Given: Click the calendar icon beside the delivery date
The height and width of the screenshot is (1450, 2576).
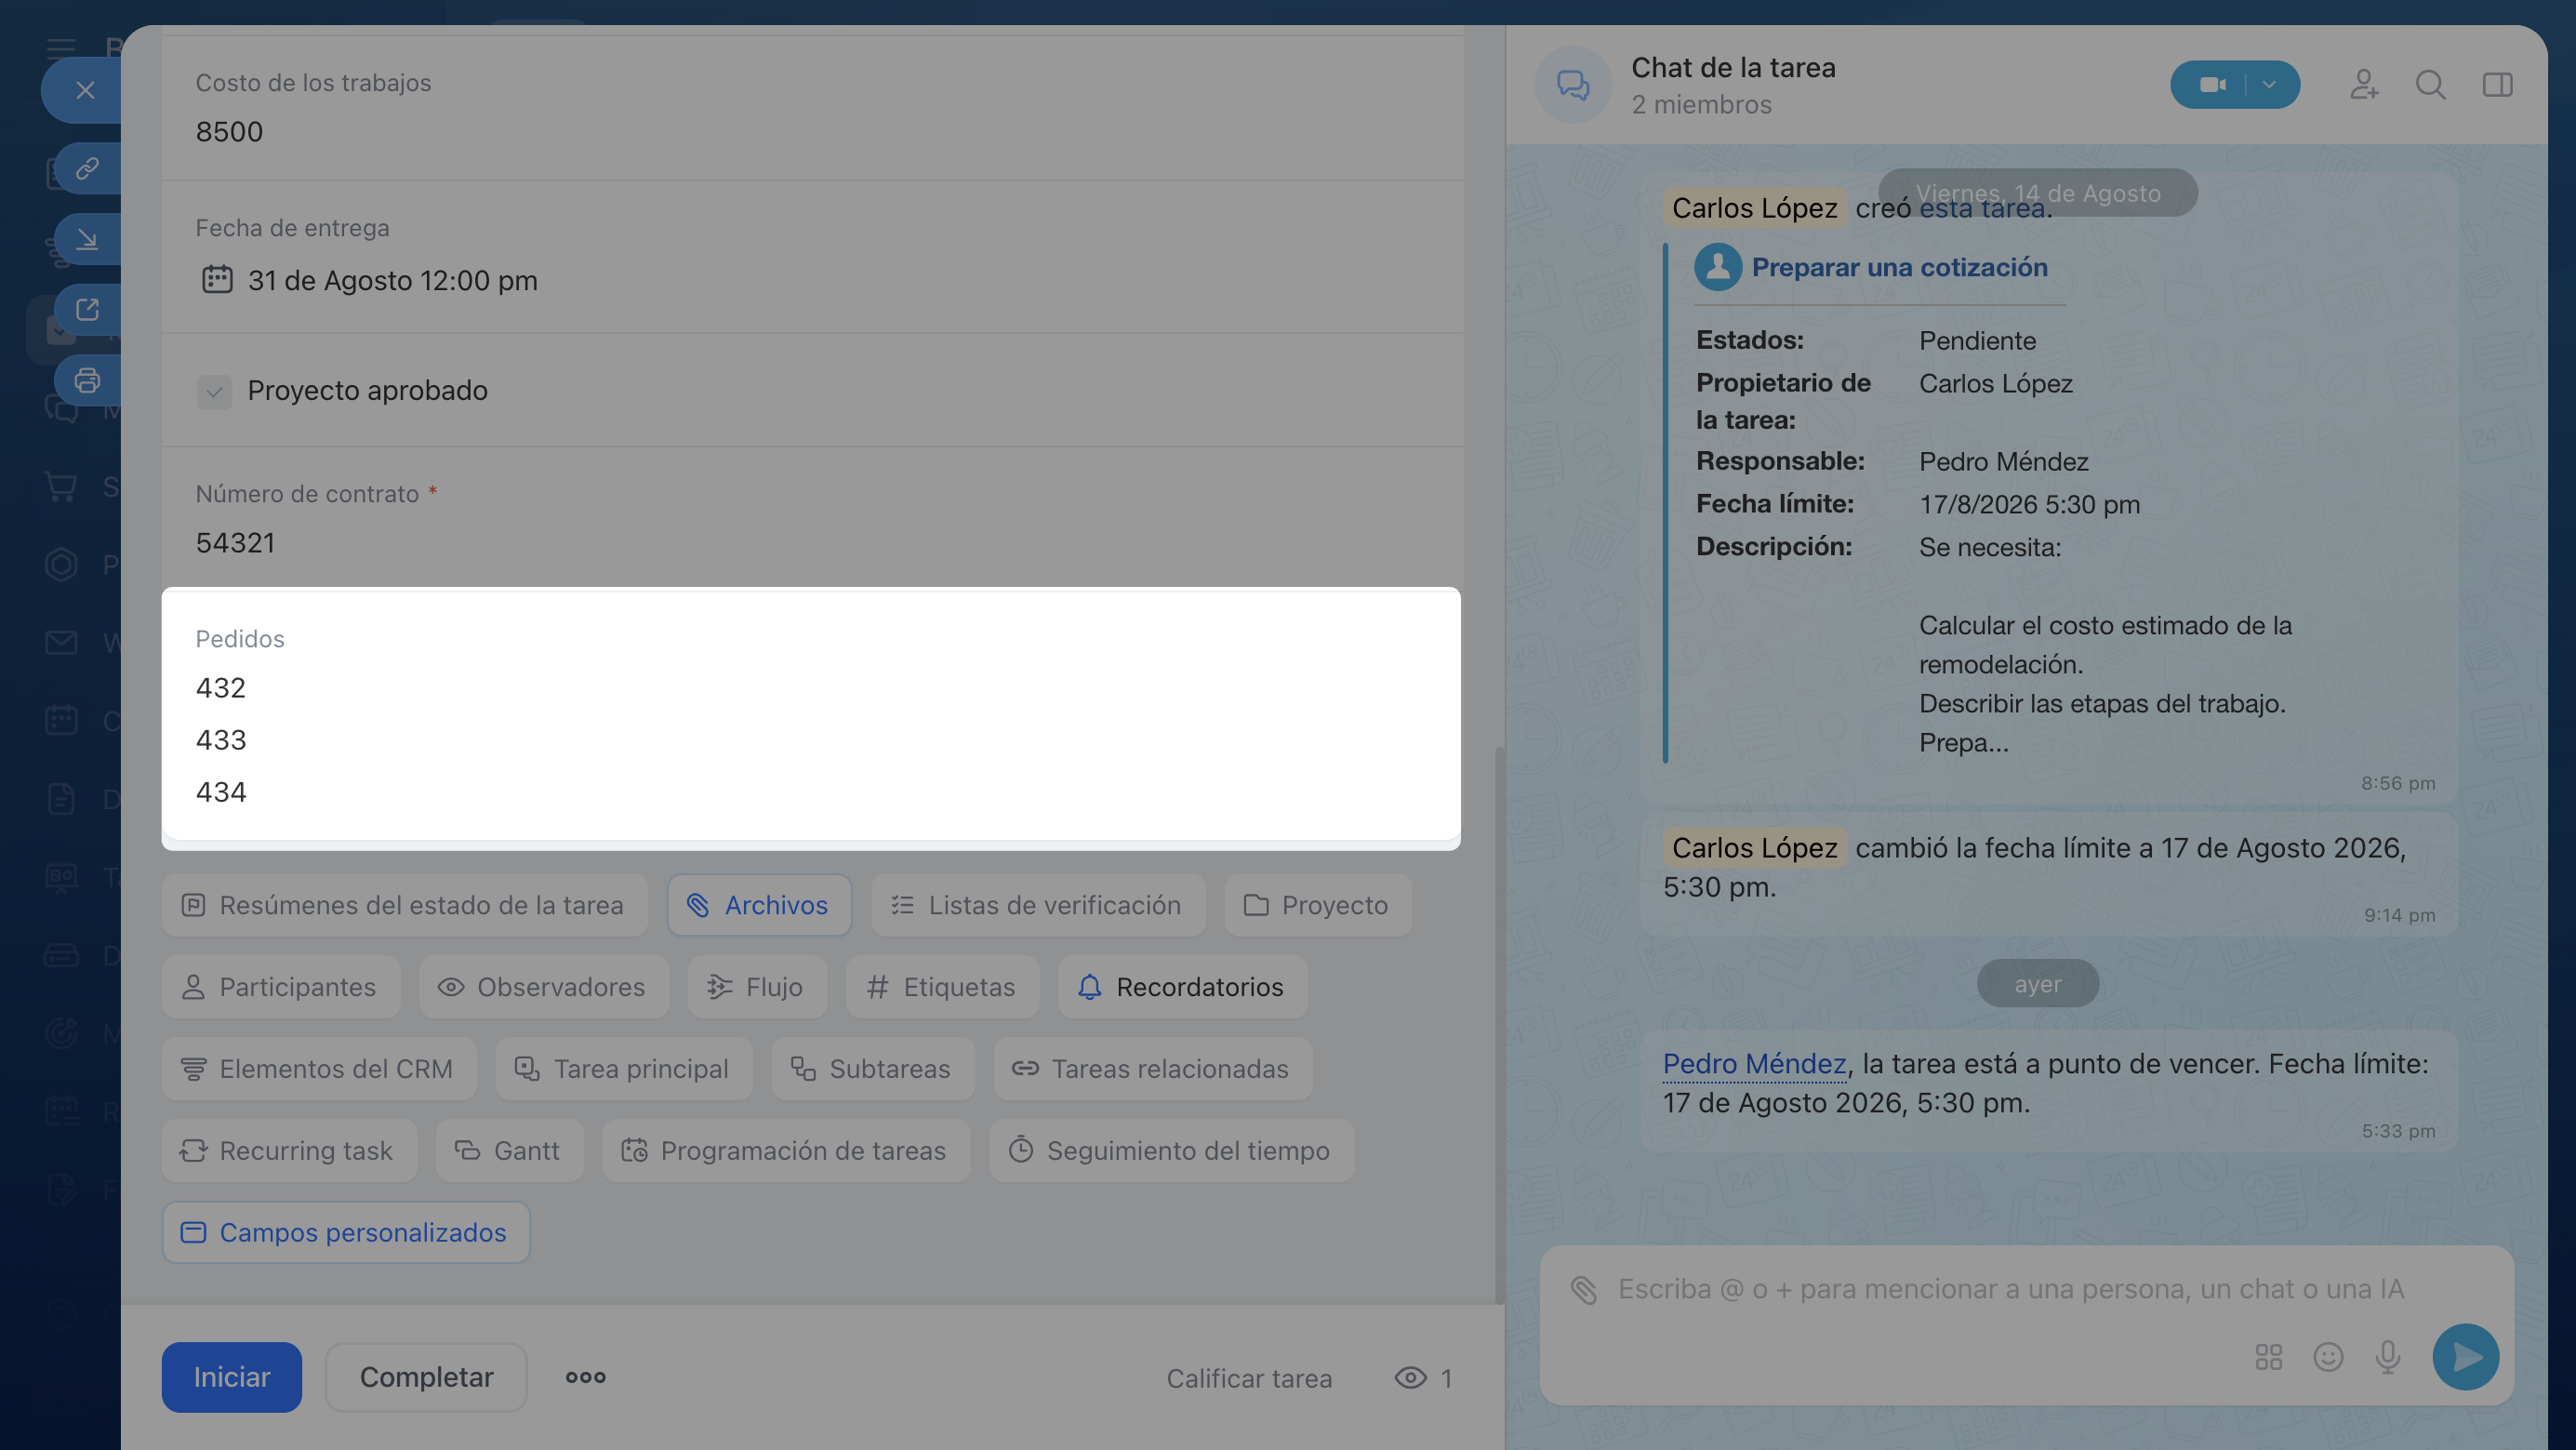Looking at the screenshot, I should click(x=217, y=279).
